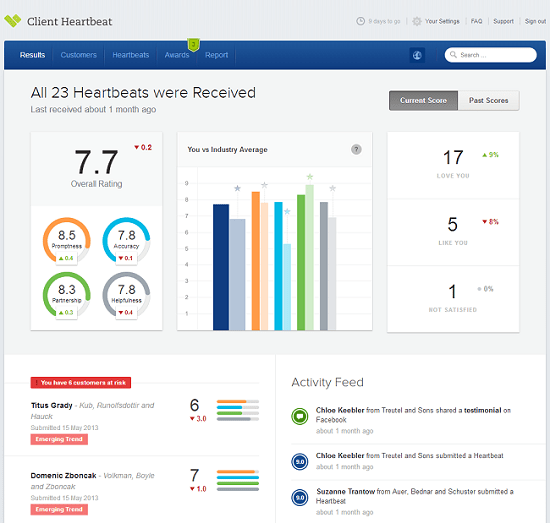Open the Heartbeats tab
Viewport: 550px width, 523px height.
point(130,55)
